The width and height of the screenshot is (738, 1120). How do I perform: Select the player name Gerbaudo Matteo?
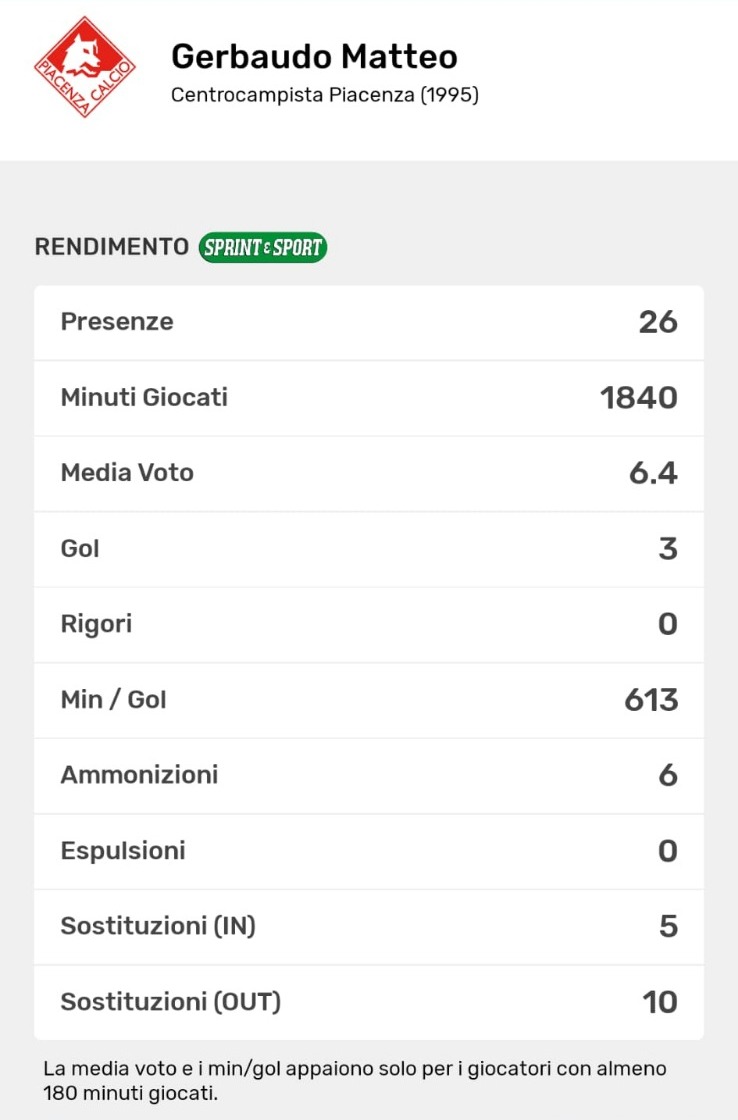tap(314, 56)
